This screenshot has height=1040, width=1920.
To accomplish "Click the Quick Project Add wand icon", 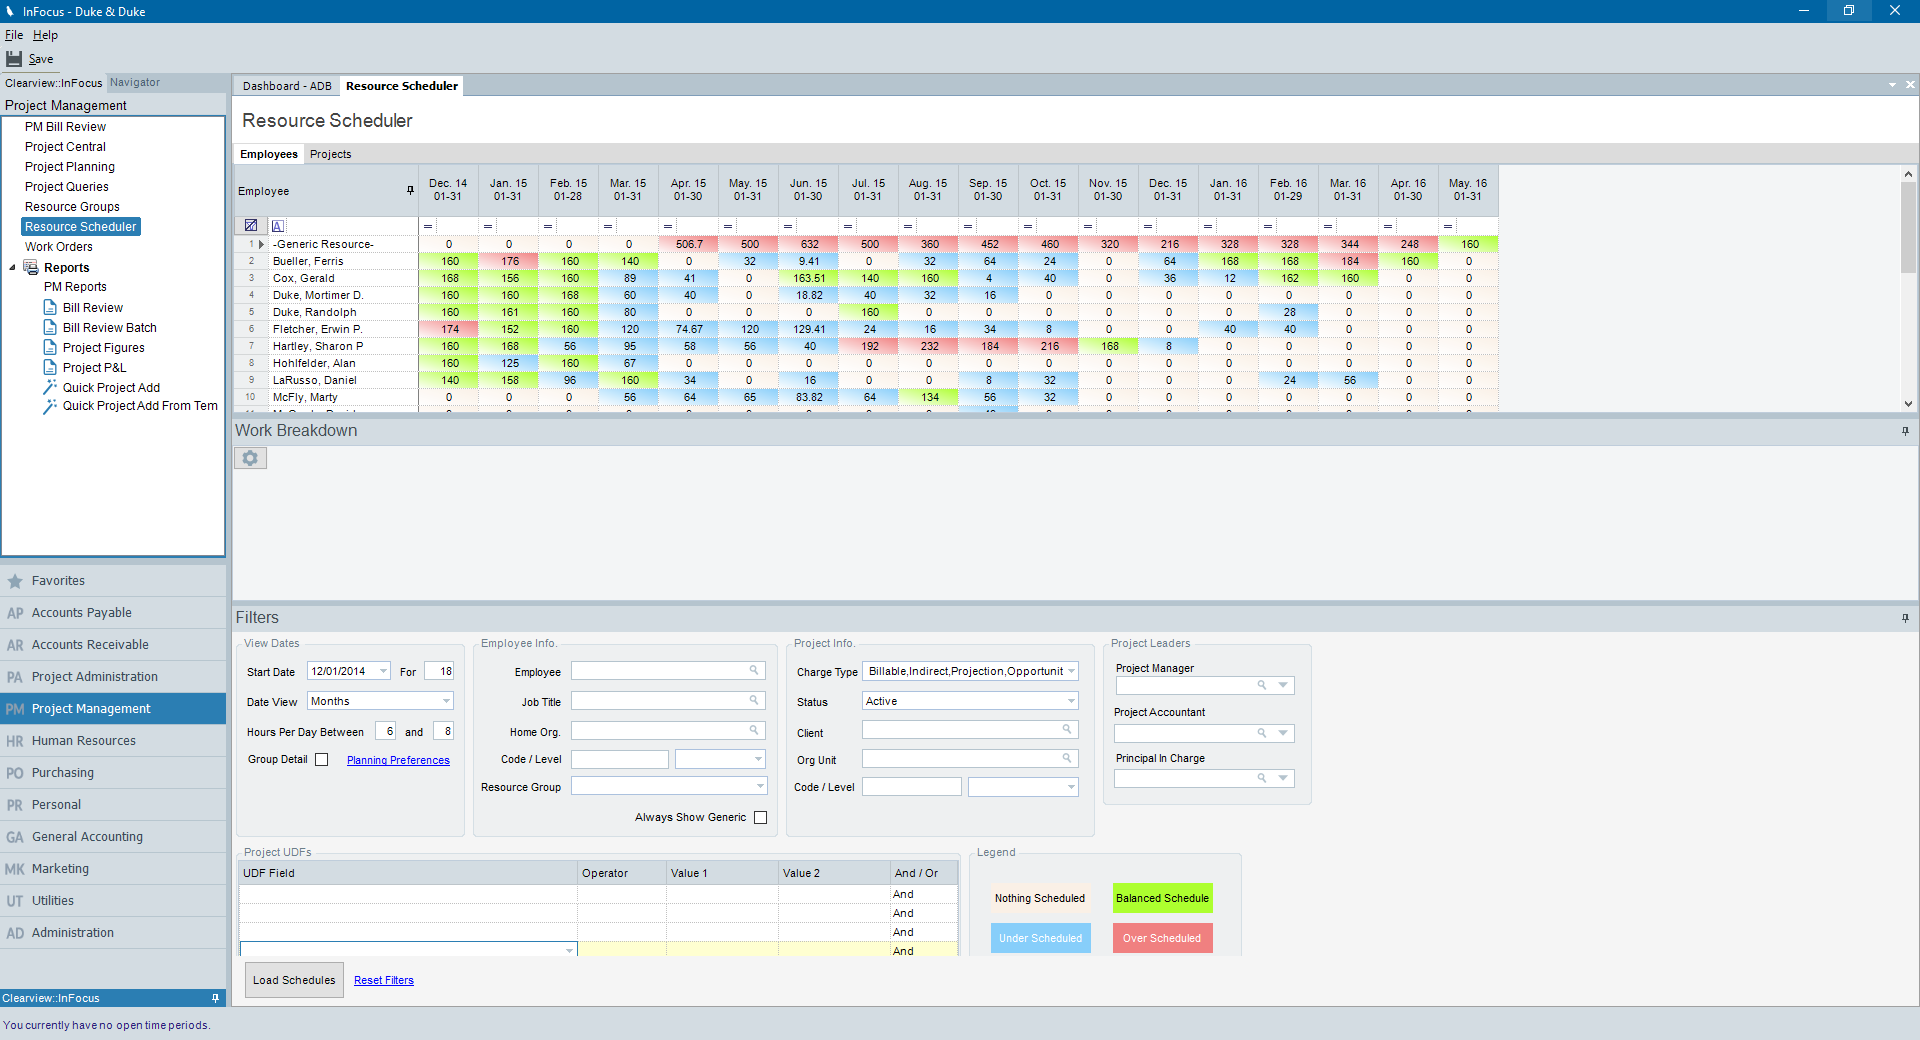I will 50,388.
